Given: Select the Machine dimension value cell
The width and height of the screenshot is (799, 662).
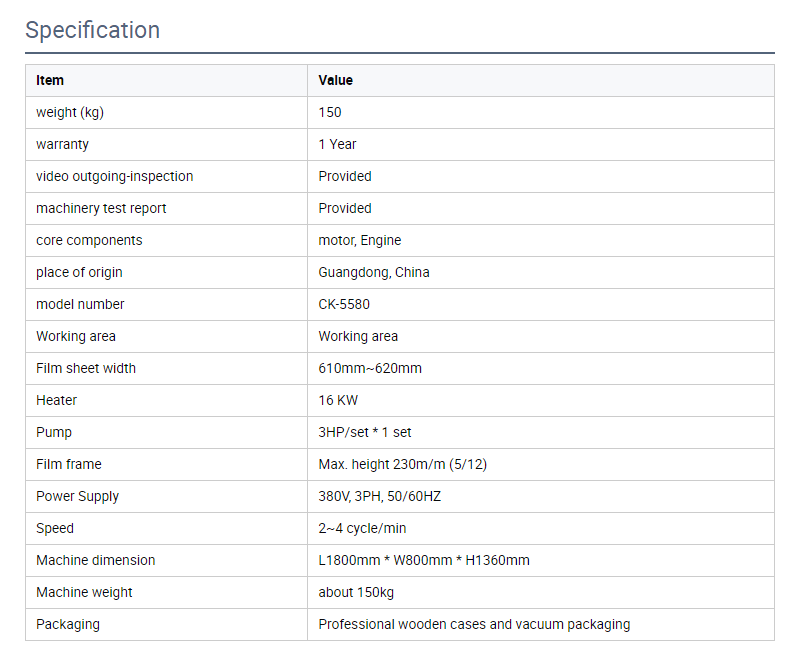Looking at the screenshot, I should click(541, 561).
